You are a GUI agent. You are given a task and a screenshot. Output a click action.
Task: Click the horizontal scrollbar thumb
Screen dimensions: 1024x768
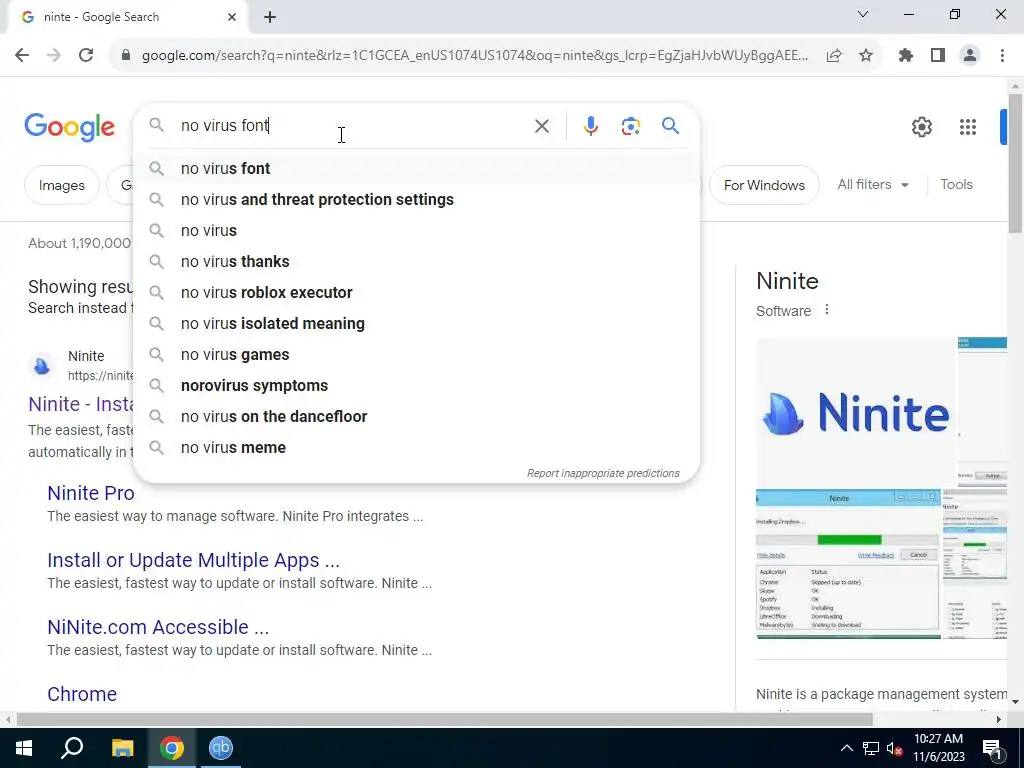(444, 720)
